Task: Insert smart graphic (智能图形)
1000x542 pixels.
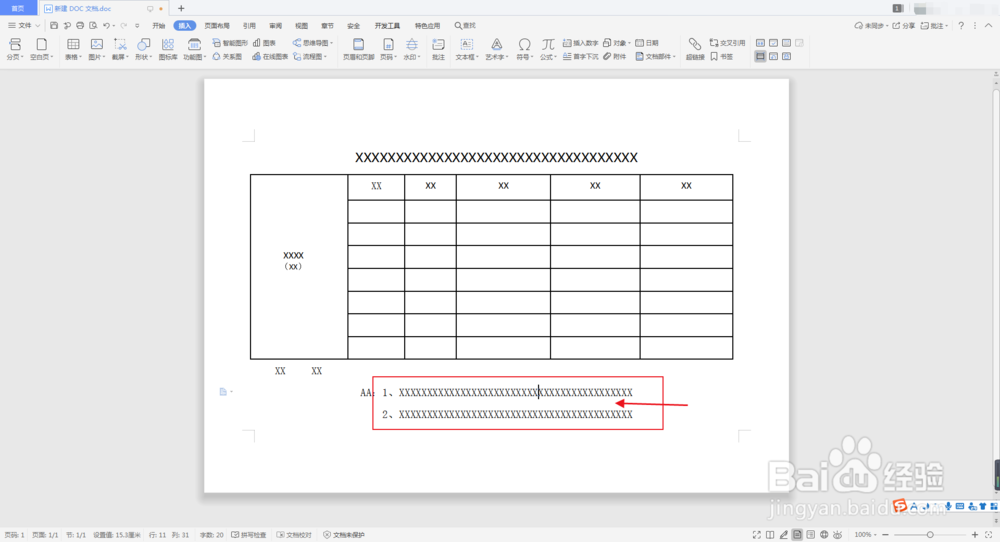Action: pyautogui.click(x=230, y=43)
